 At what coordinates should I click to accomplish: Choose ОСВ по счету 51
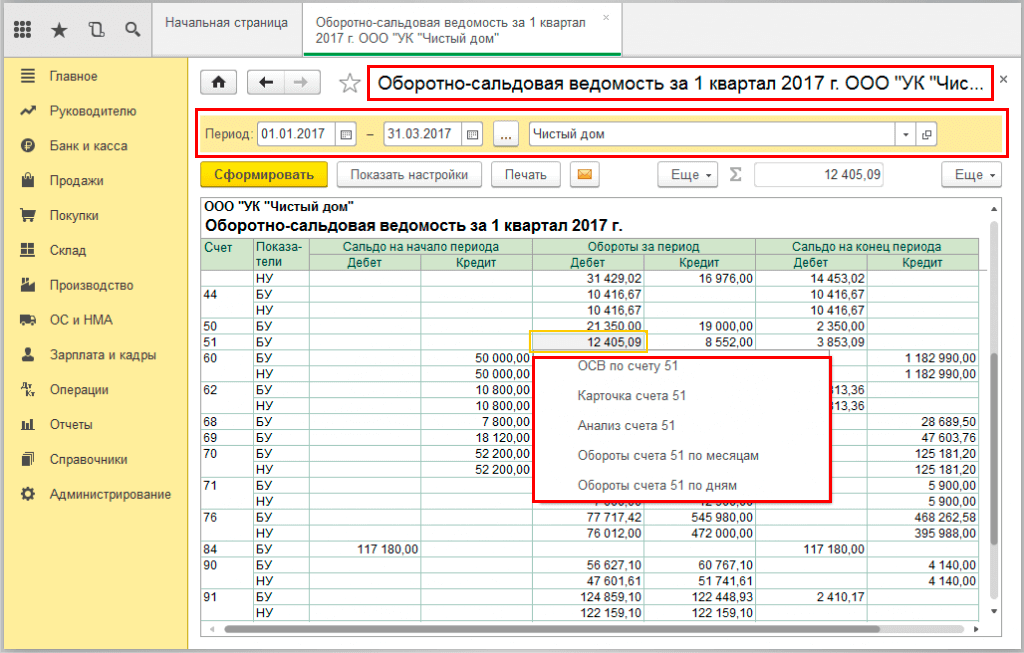pos(628,366)
